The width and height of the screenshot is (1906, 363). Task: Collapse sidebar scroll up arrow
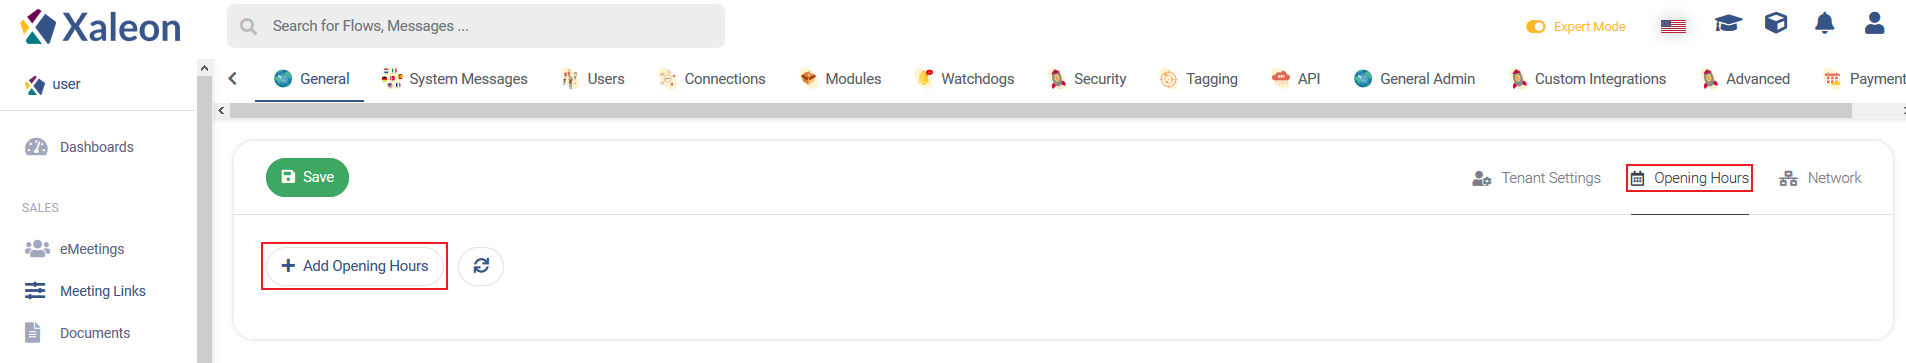point(204,68)
